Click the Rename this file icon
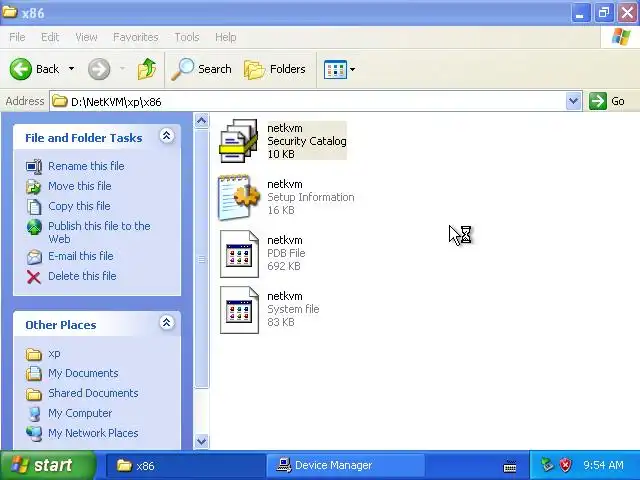The width and height of the screenshot is (640, 480). [x=34, y=167]
